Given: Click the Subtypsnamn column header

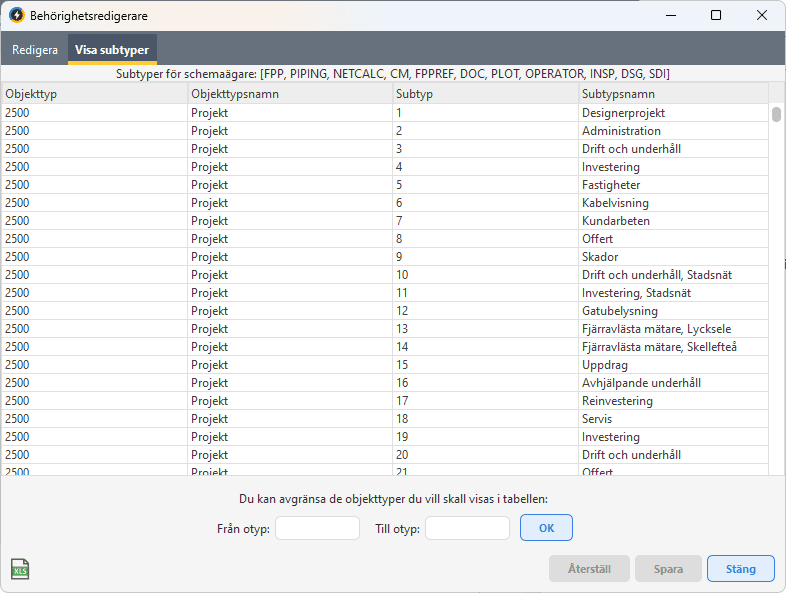Looking at the screenshot, I should [x=672, y=93].
